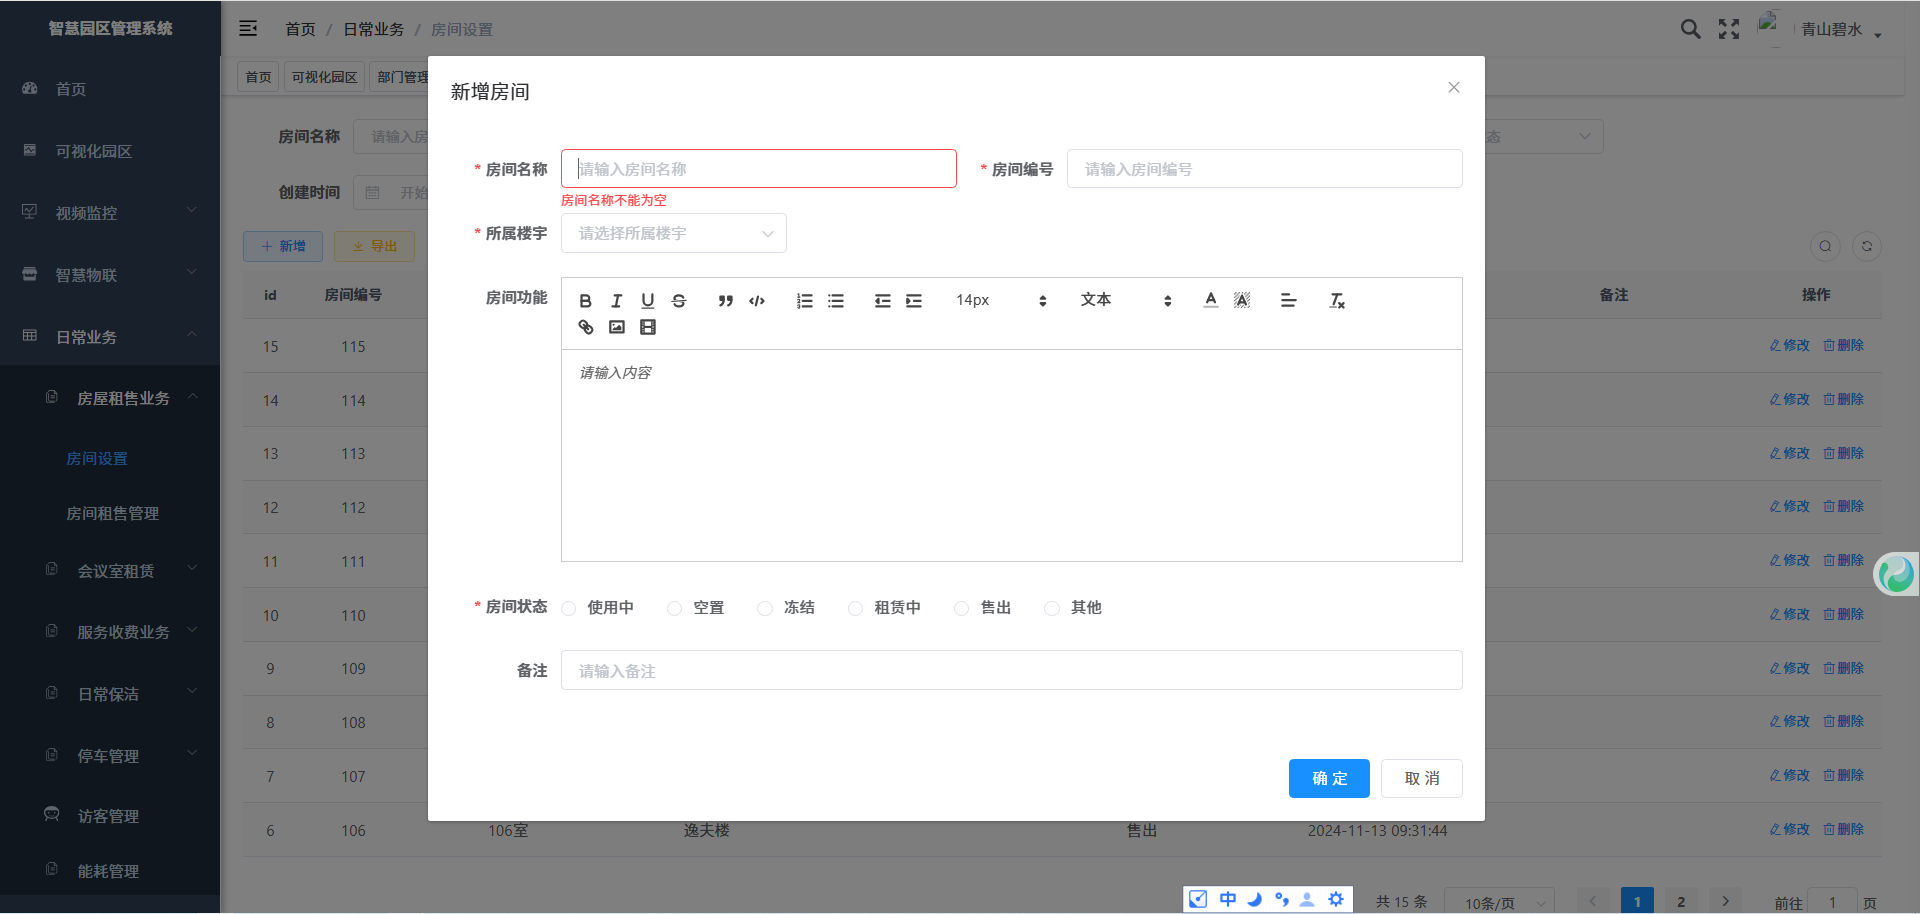Click the 确定 confirm button
The width and height of the screenshot is (1920, 914).
pyautogui.click(x=1329, y=779)
